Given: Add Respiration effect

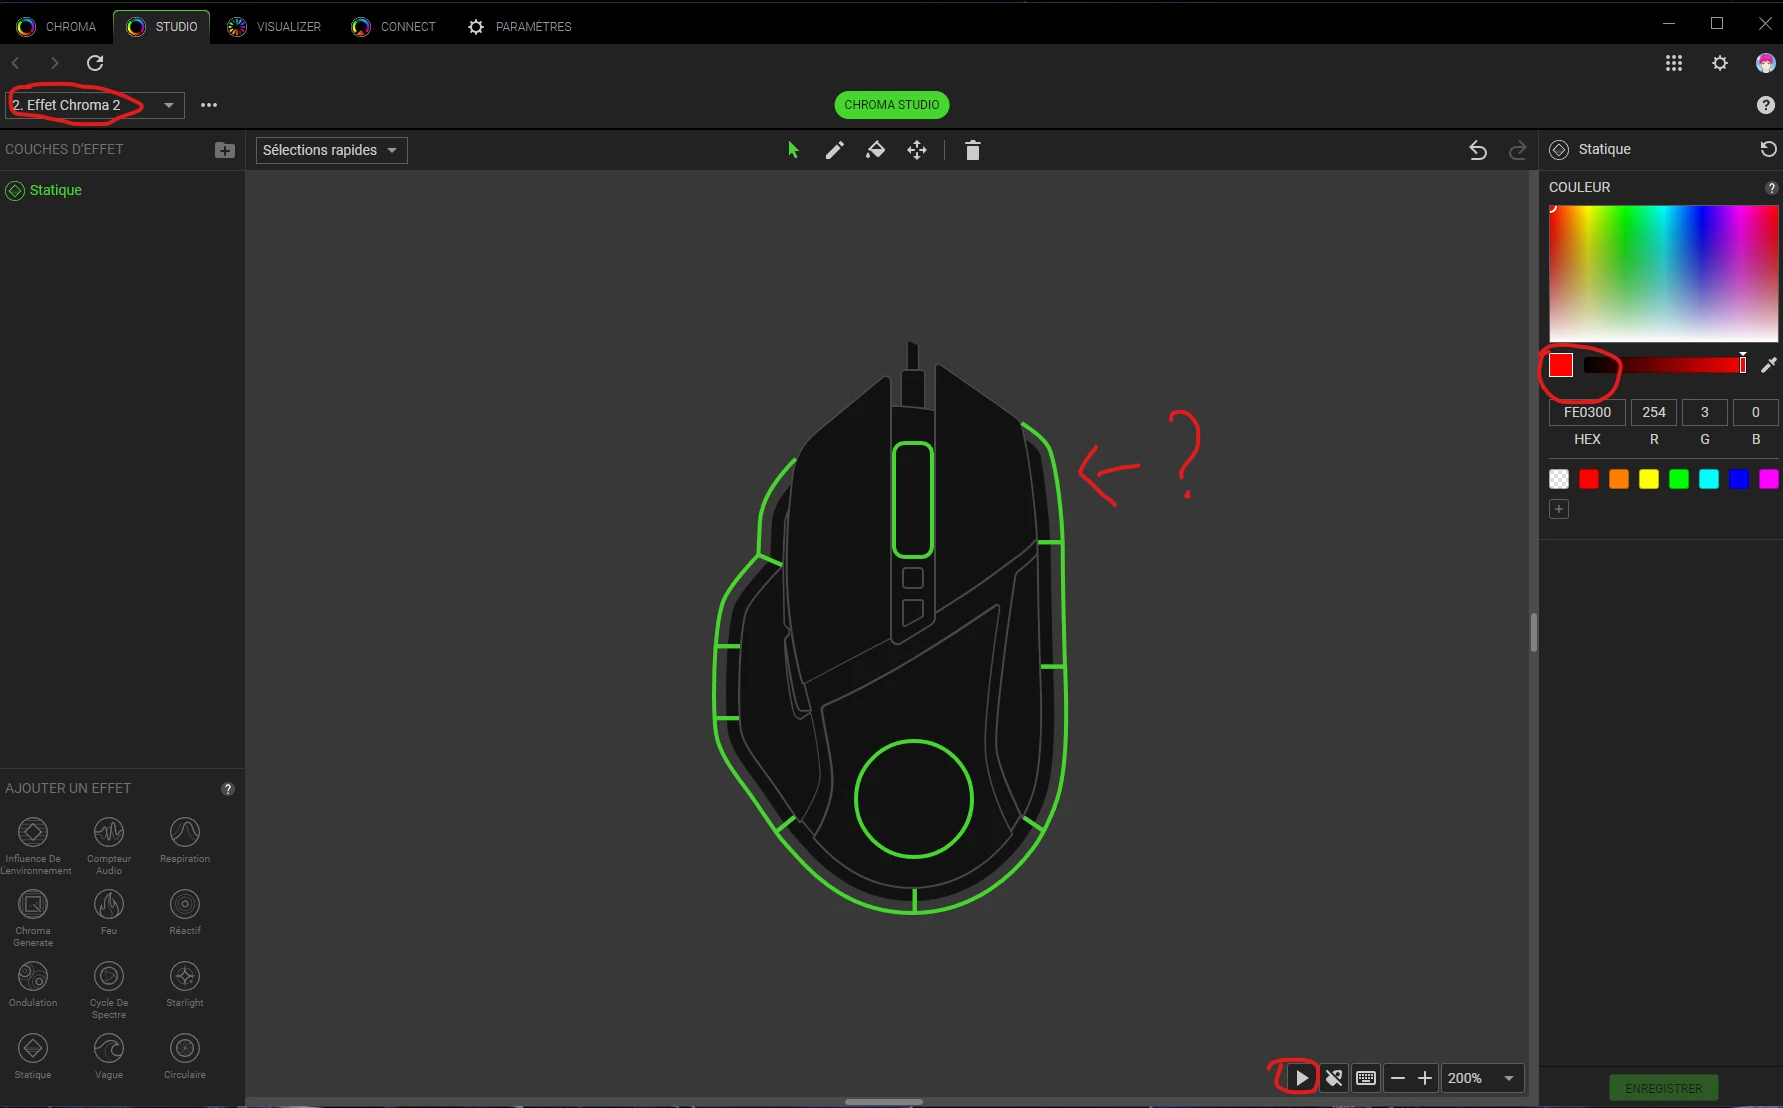Looking at the screenshot, I should (185, 840).
